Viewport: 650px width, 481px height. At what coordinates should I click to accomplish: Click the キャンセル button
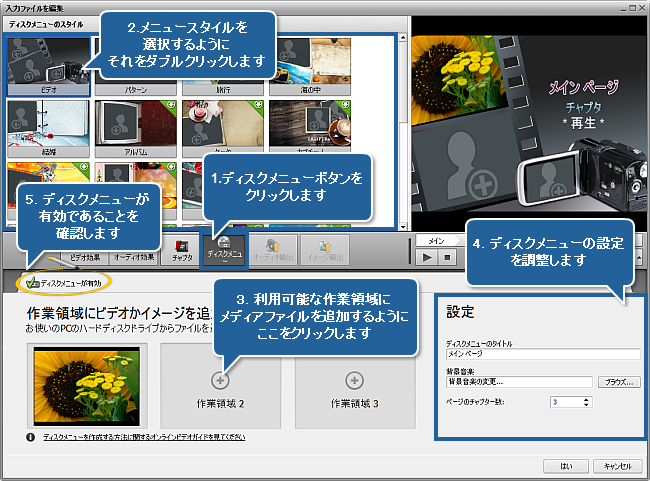(x=618, y=466)
